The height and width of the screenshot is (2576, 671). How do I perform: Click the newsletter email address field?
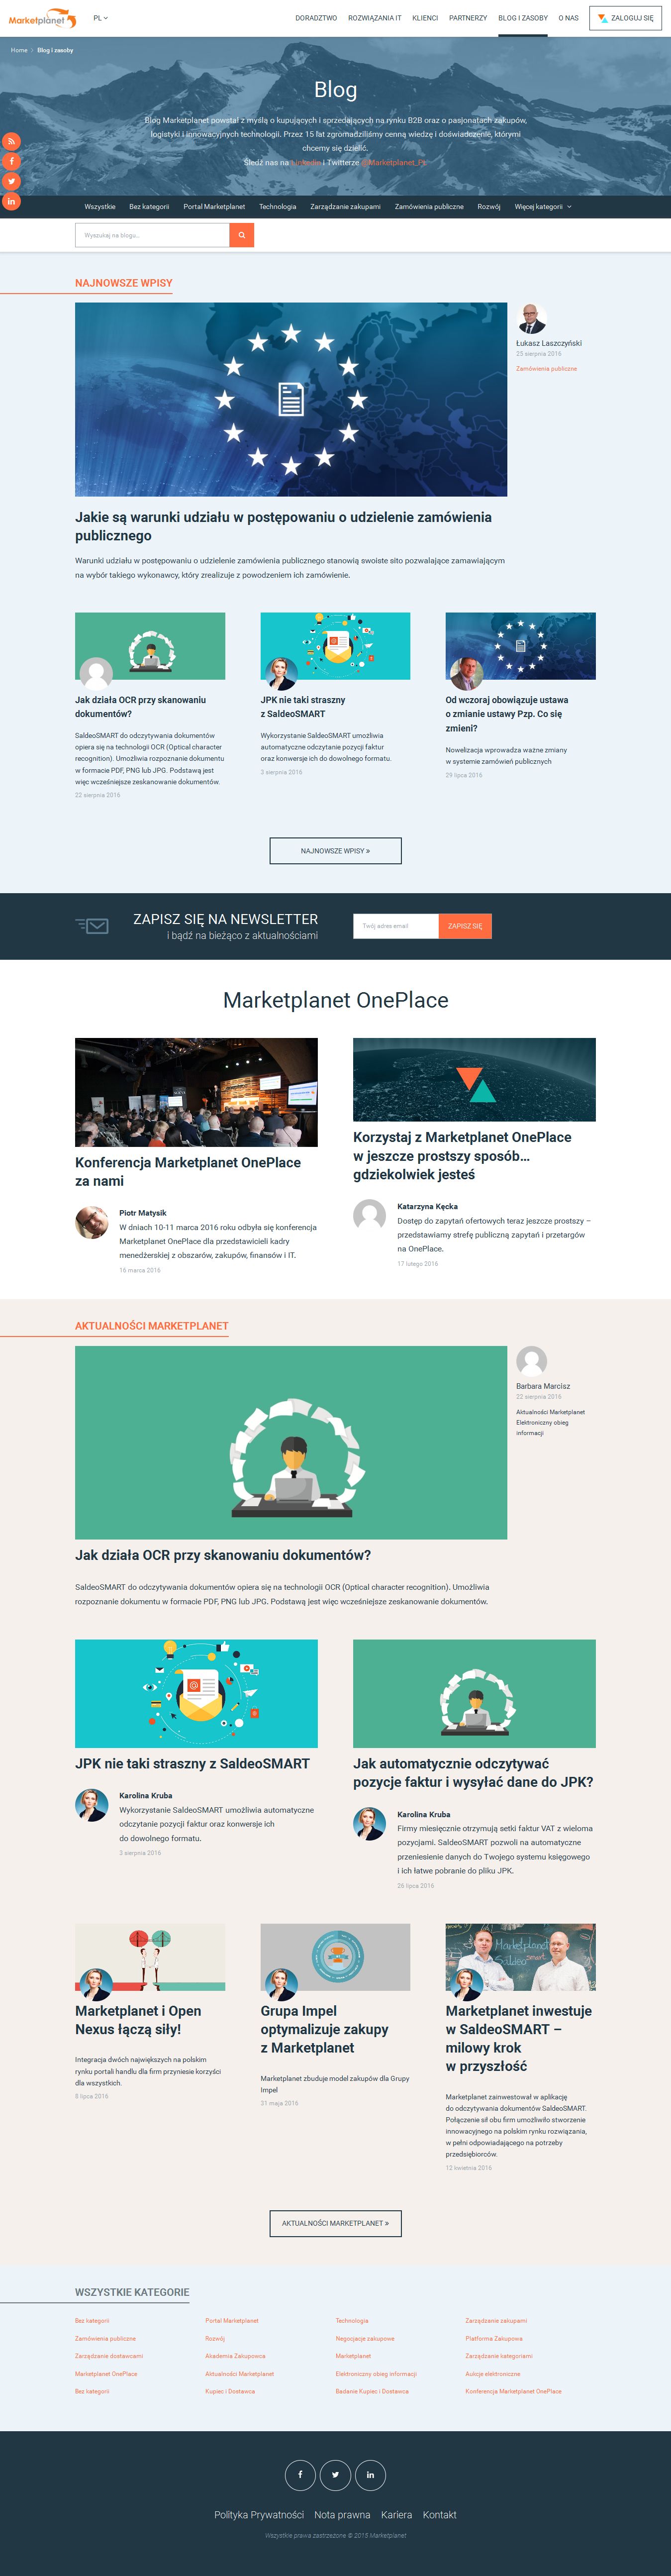396,926
